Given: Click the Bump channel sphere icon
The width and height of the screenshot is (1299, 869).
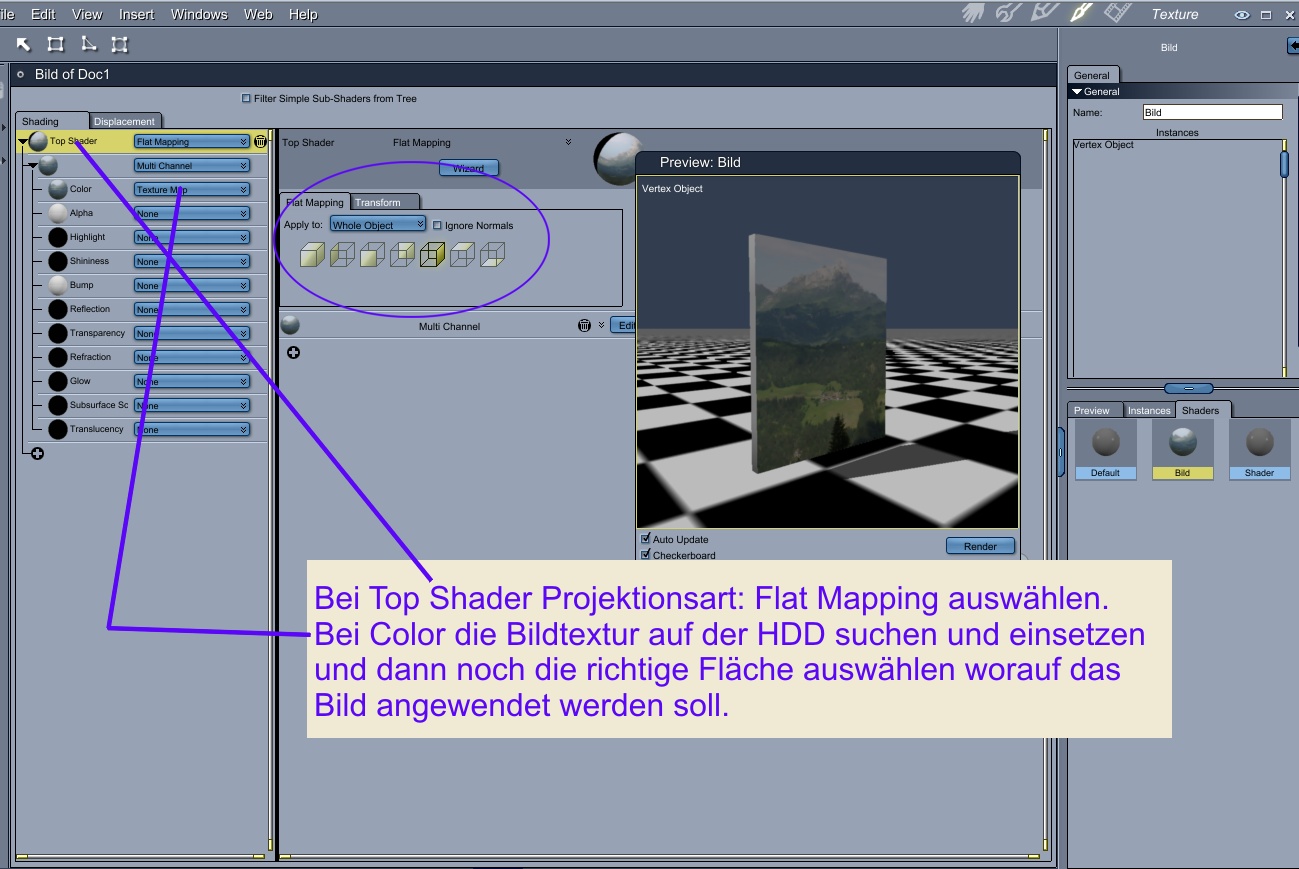Looking at the screenshot, I should click(58, 285).
